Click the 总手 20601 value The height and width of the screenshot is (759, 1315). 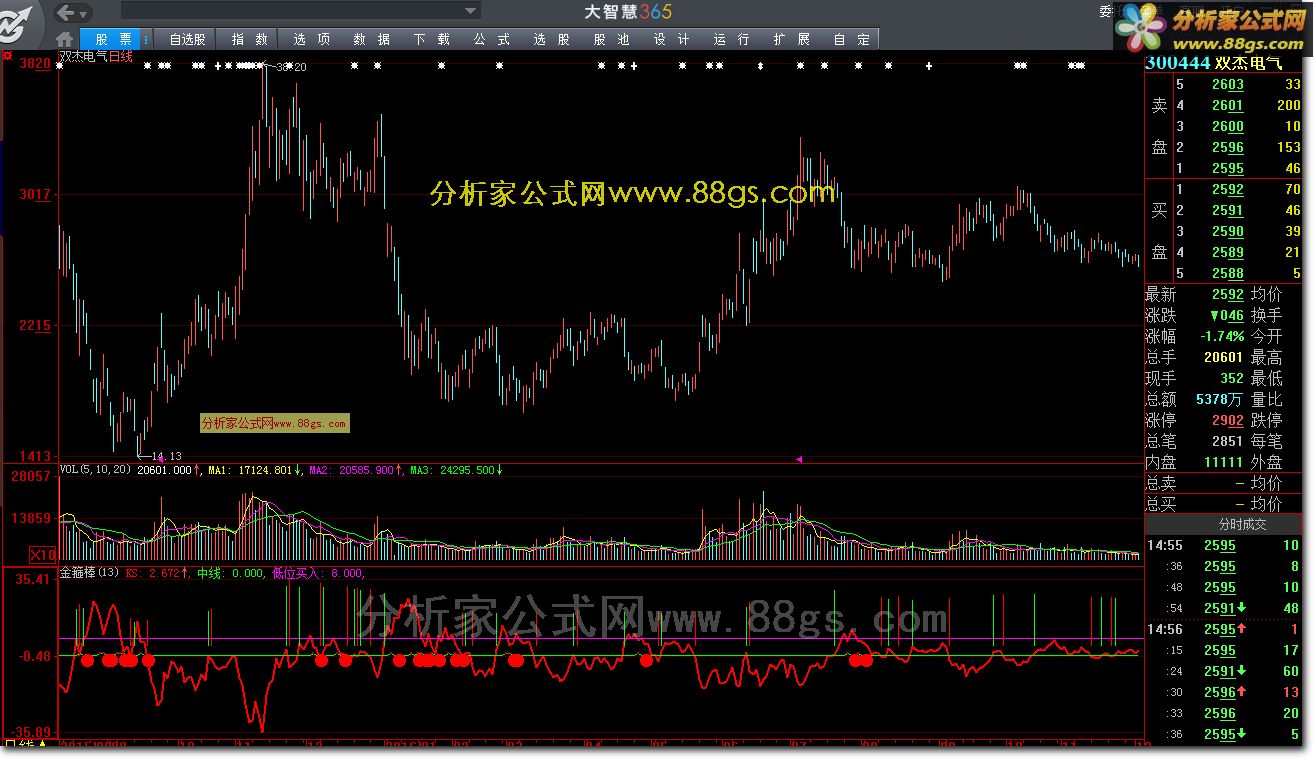(x=1223, y=358)
